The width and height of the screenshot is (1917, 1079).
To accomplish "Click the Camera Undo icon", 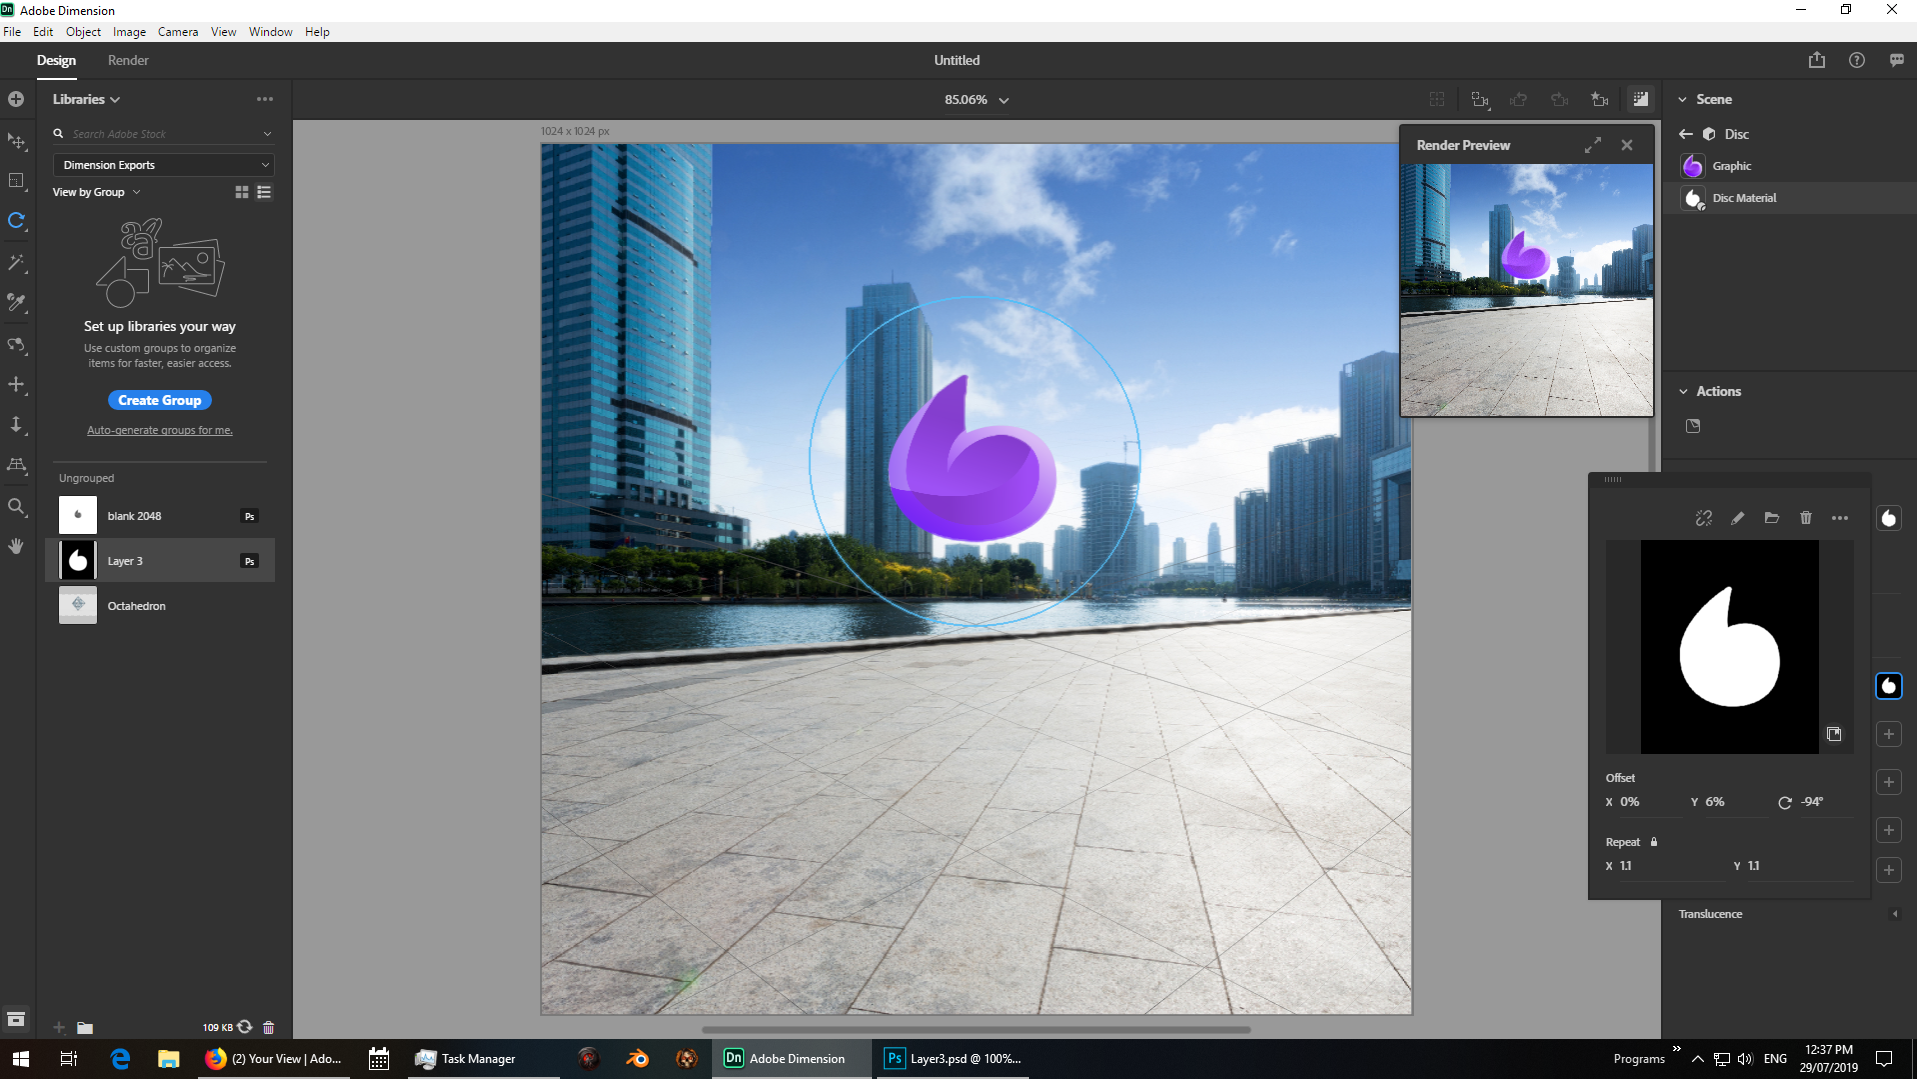I will 1519,99.
